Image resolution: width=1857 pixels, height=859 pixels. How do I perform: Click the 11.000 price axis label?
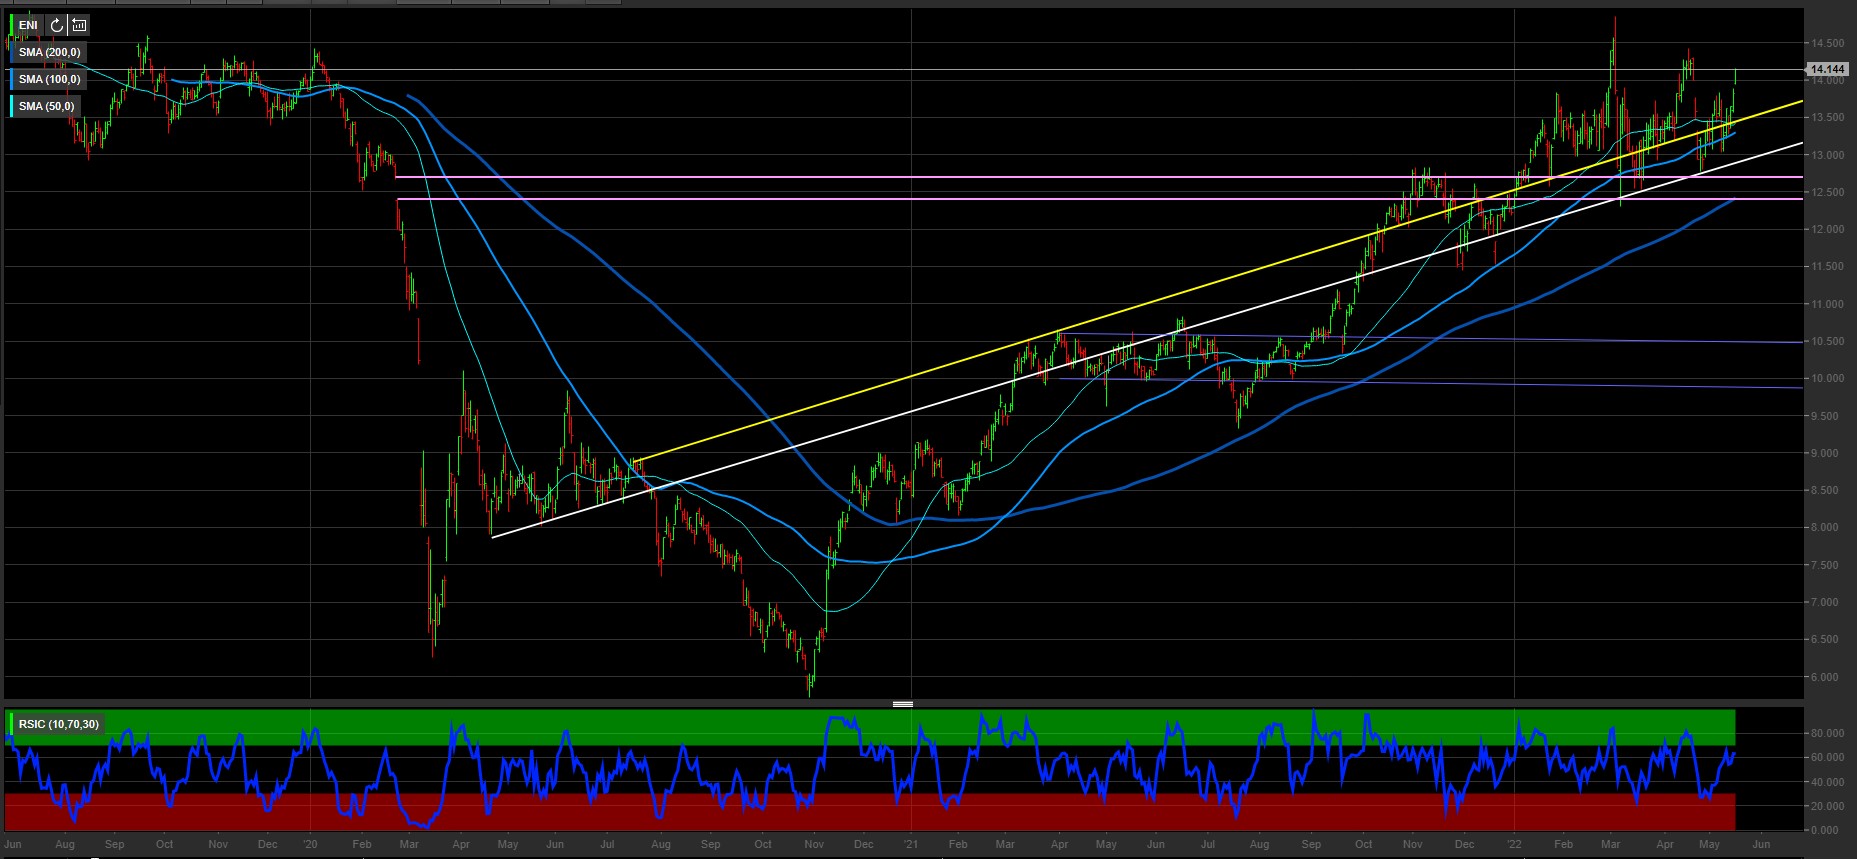pos(1827,304)
